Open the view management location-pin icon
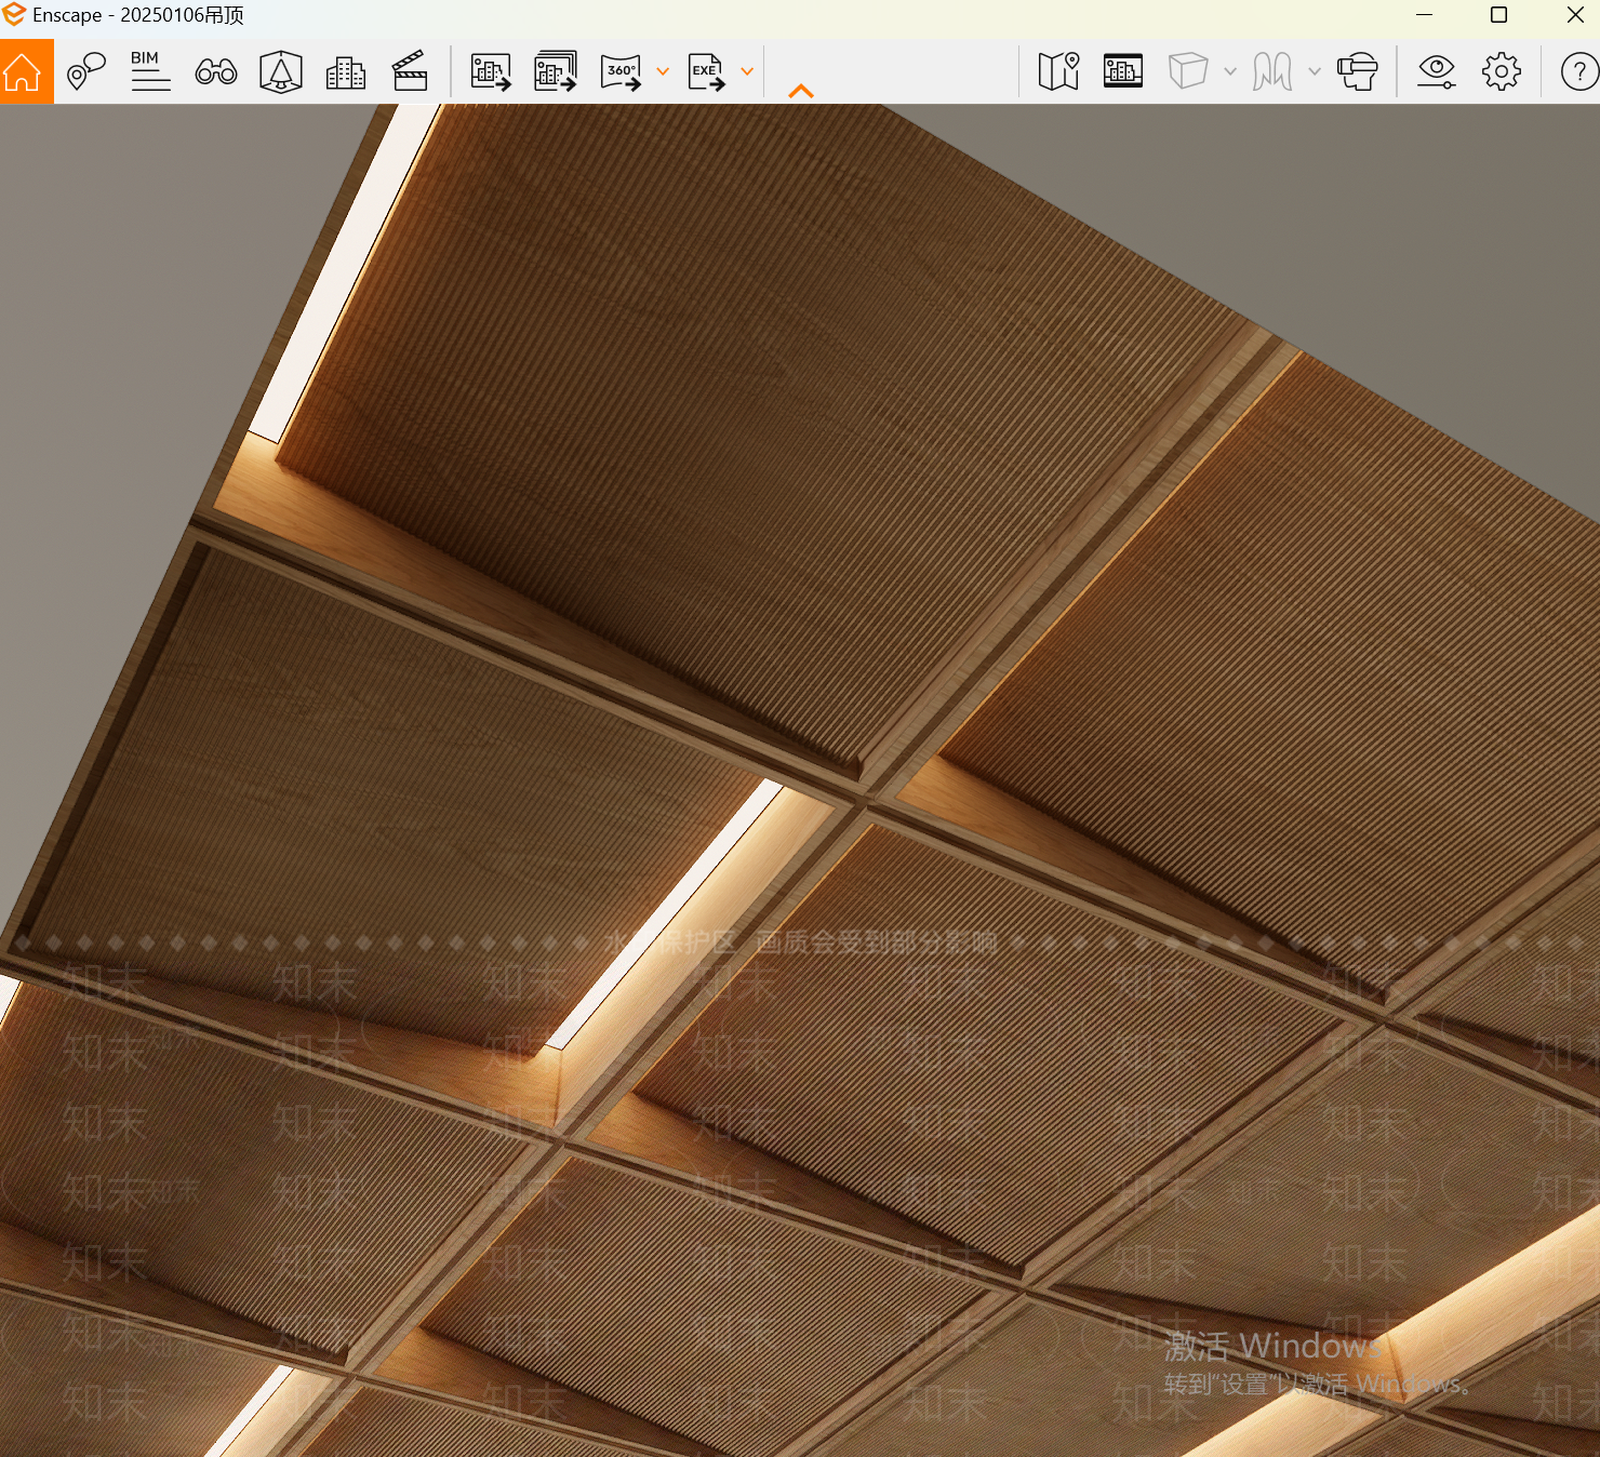 (86, 71)
